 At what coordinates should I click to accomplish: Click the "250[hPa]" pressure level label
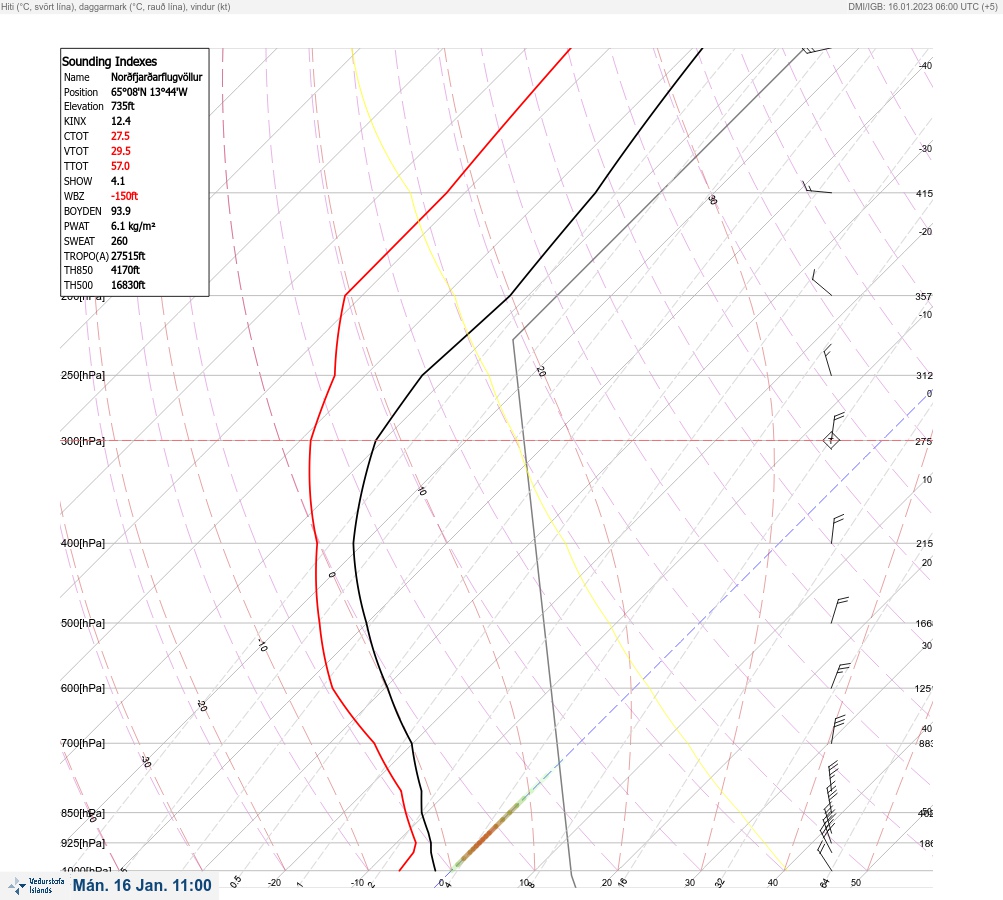83,375
